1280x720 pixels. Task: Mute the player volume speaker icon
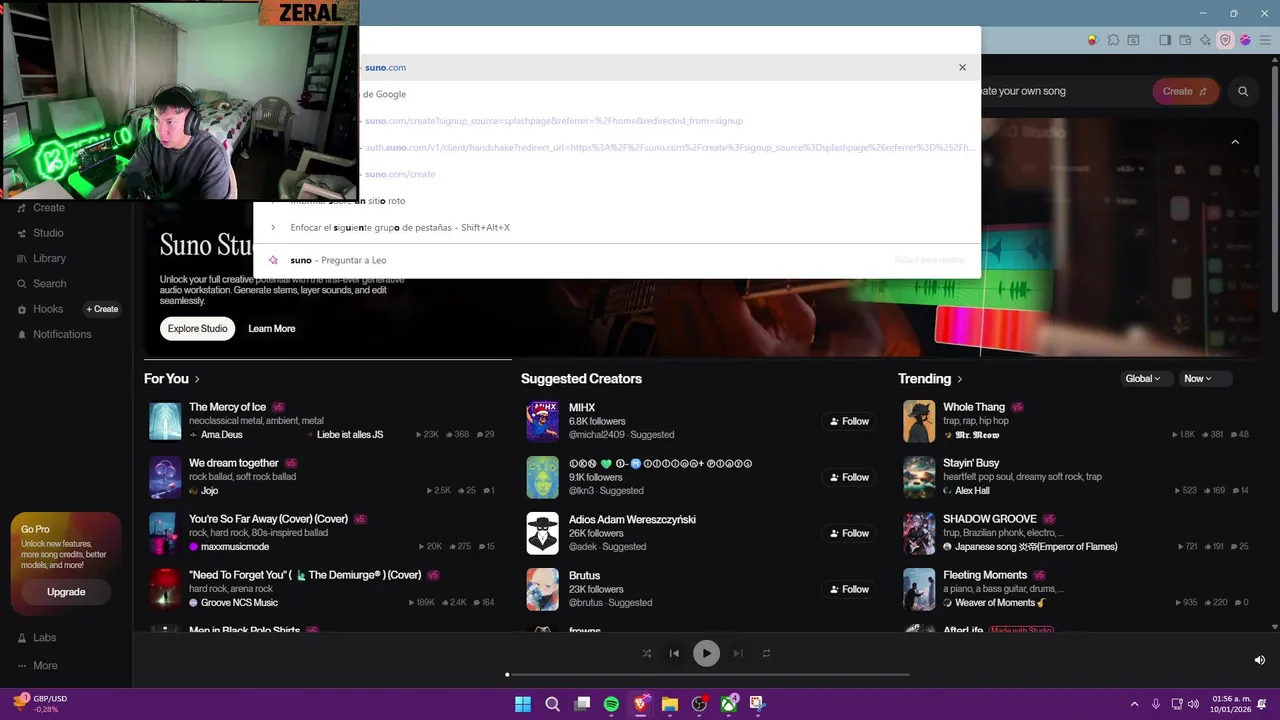[x=1259, y=660]
